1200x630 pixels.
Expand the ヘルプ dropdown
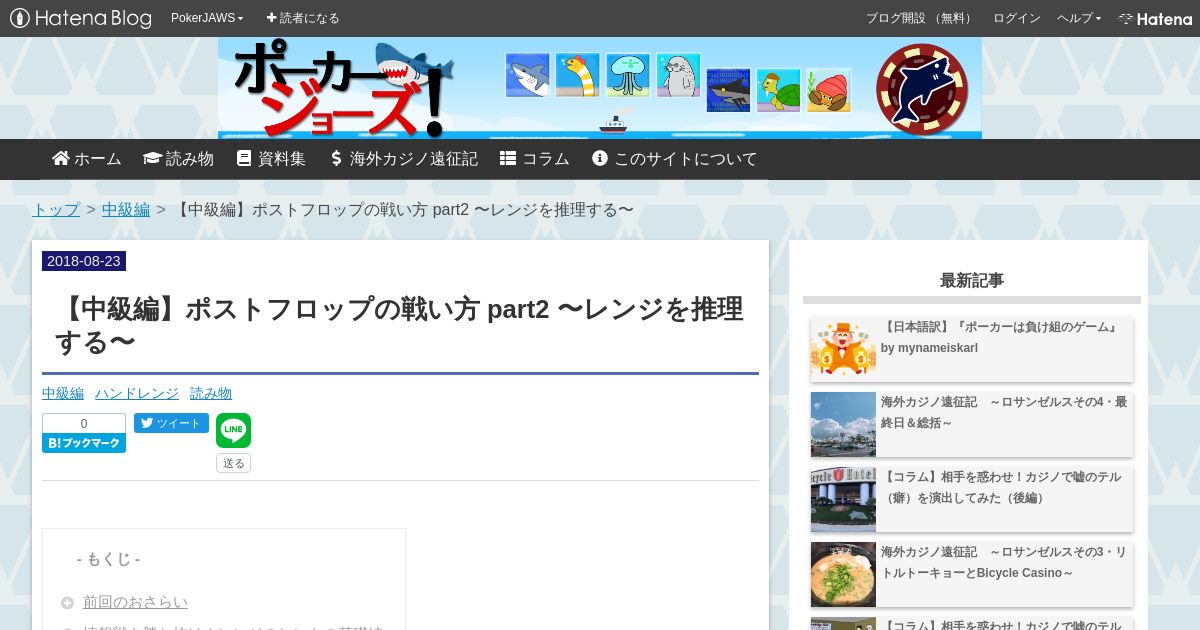pyautogui.click(x=1079, y=18)
